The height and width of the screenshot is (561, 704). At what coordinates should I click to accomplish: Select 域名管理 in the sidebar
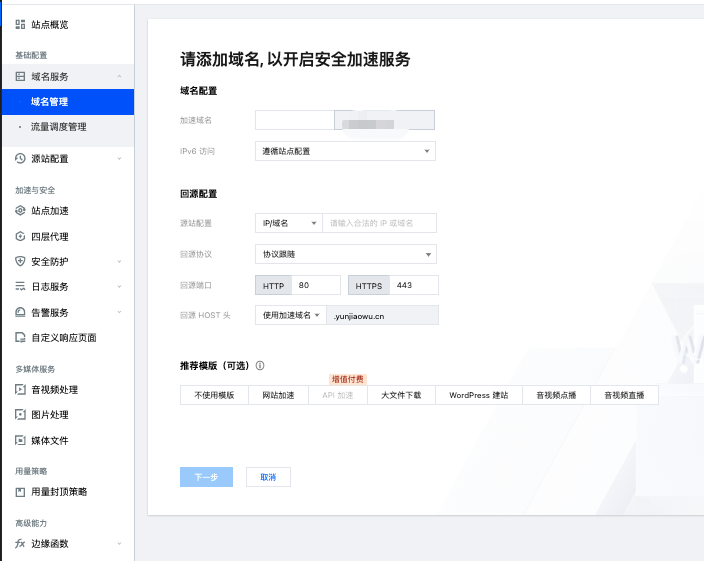click(49, 102)
